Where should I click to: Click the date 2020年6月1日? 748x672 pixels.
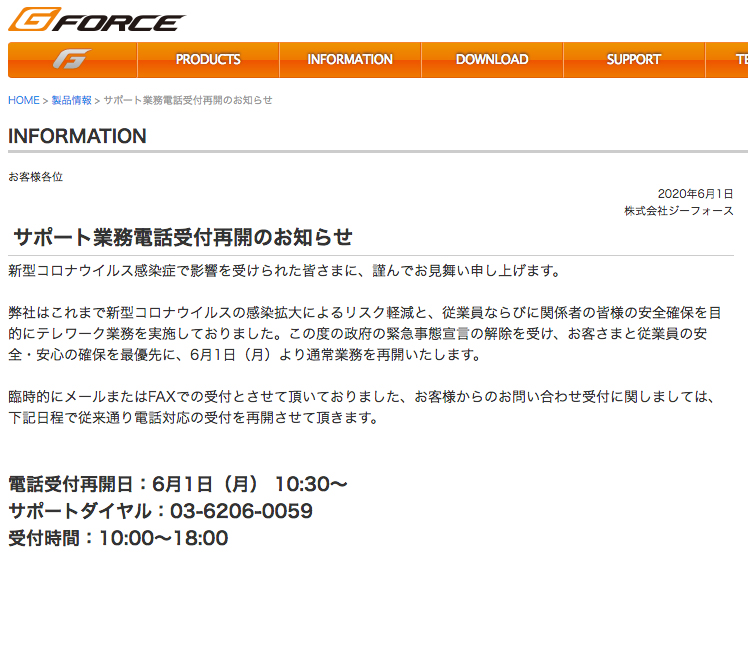(x=695, y=194)
